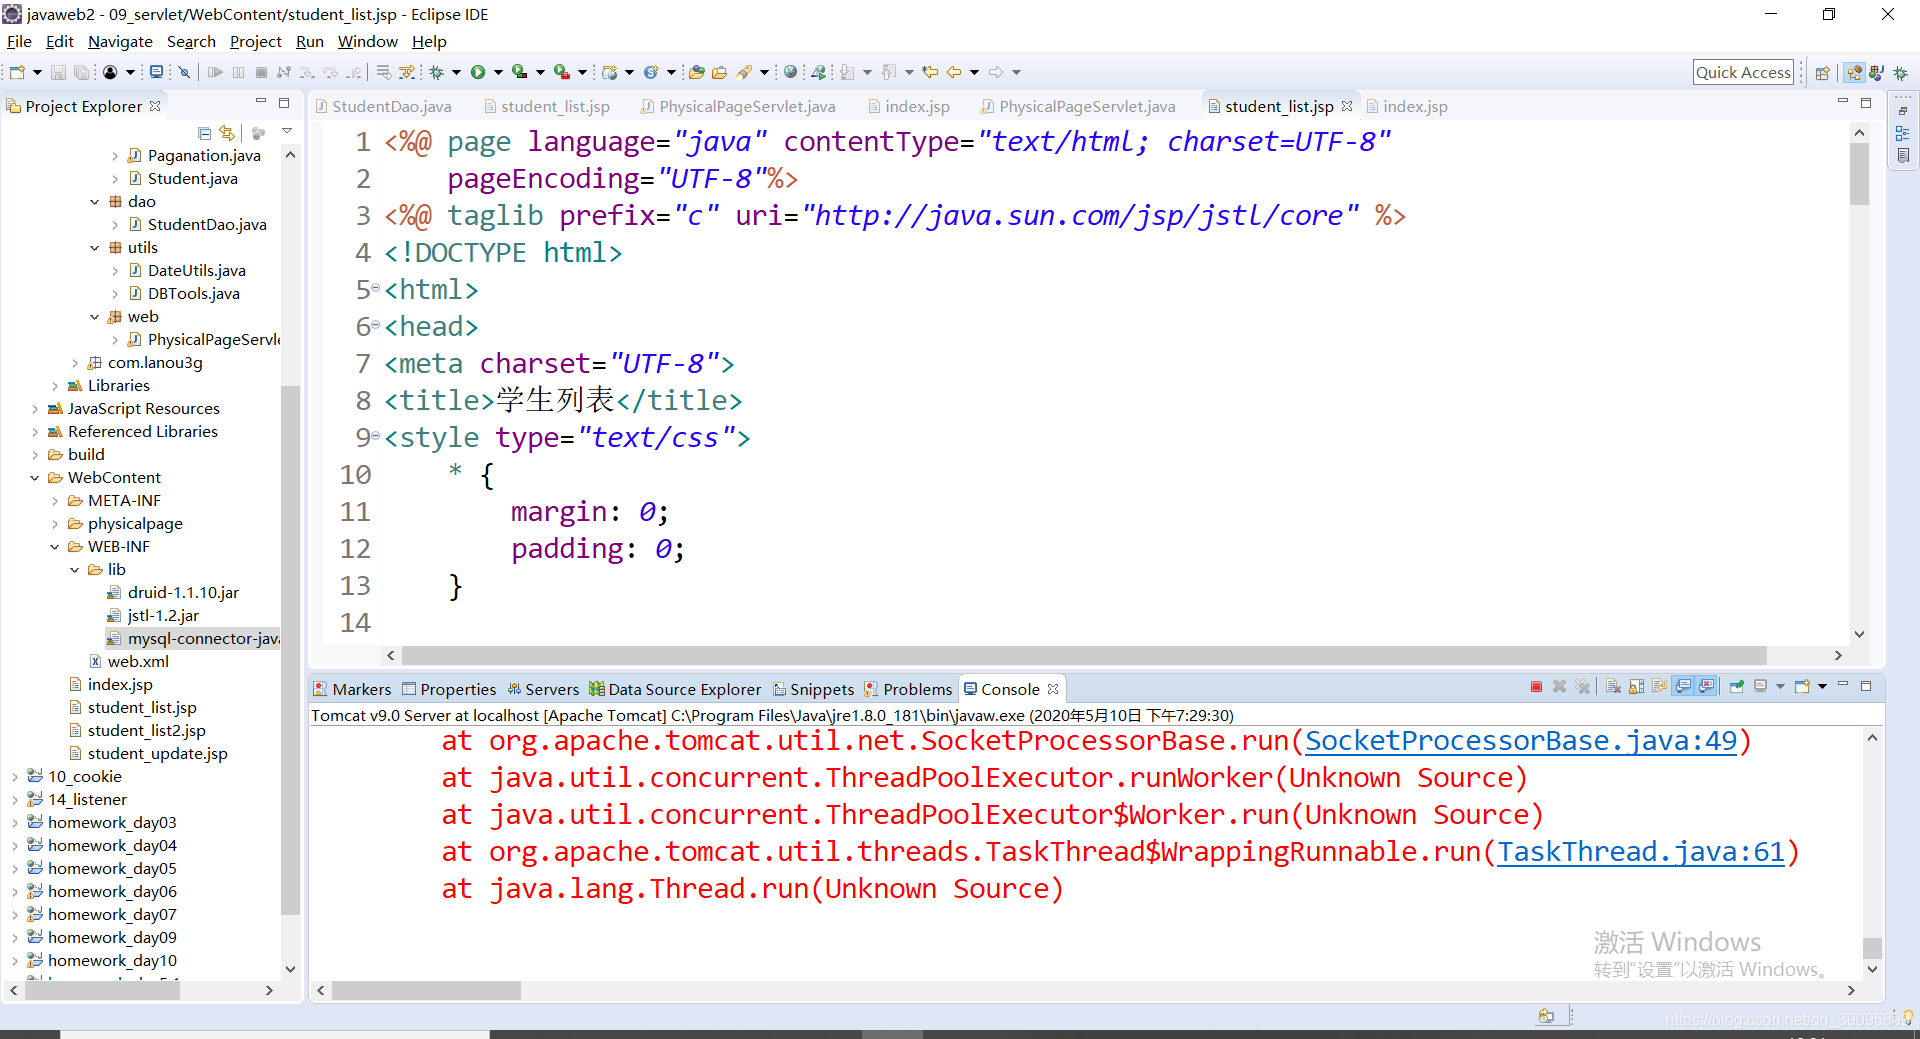Open the Web Browser globe icon
1920x1039 pixels.
pos(790,72)
